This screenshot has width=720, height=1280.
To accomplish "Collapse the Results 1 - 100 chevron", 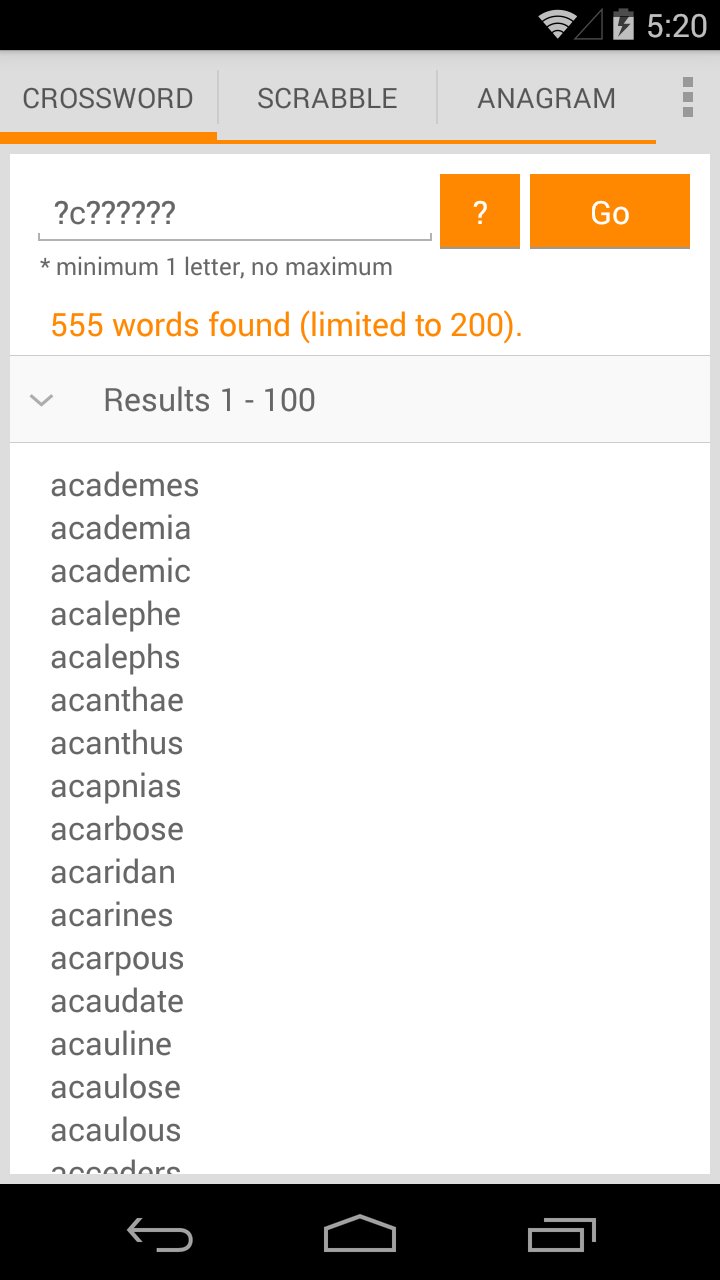I will click(x=41, y=400).
